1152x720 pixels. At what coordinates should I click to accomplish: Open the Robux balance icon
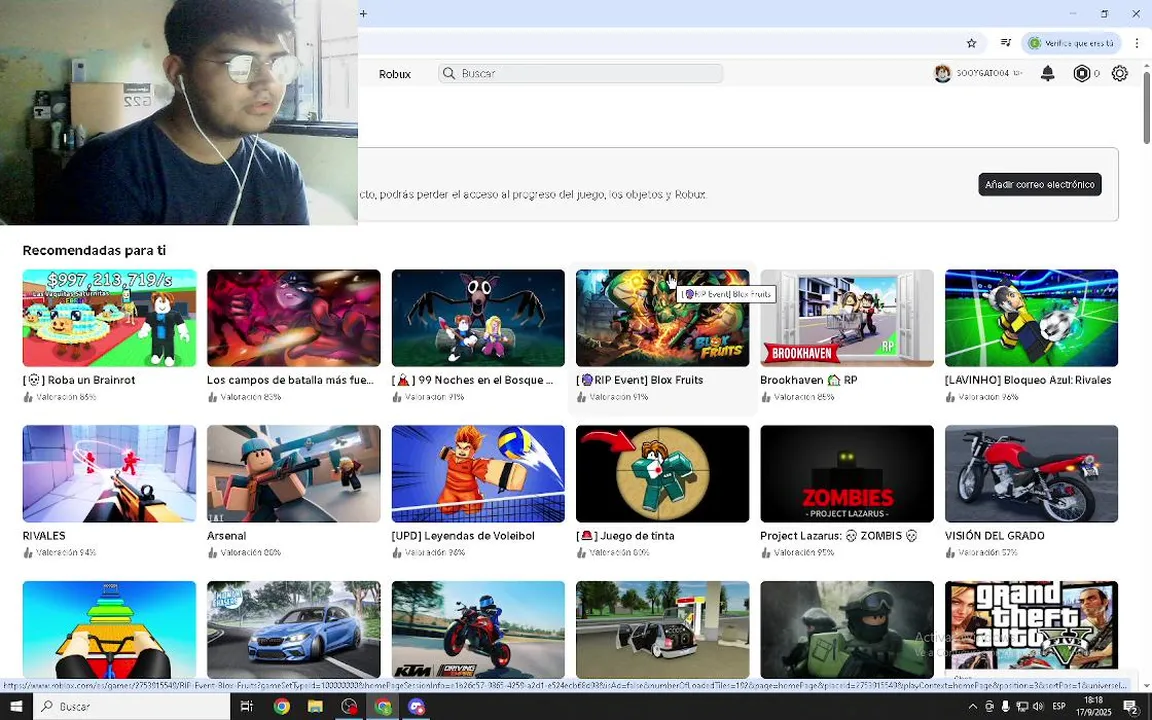click(x=1081, y=73)
